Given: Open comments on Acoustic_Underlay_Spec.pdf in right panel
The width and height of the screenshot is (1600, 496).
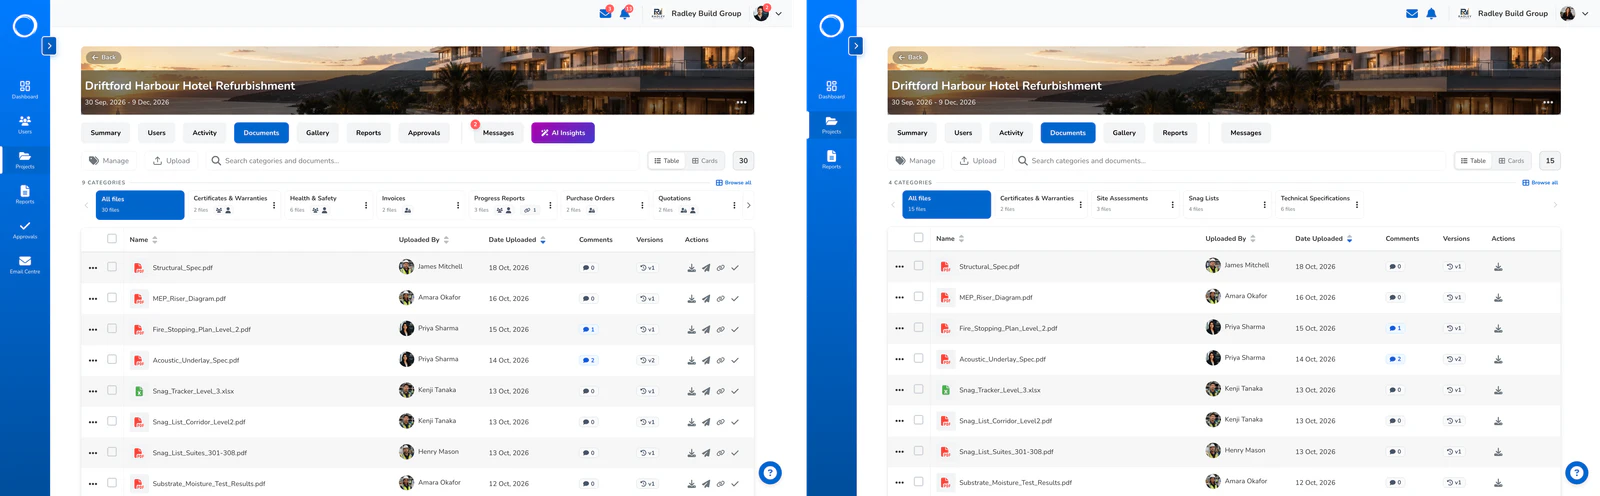Looking at the screenshot, I should 1395,359.
